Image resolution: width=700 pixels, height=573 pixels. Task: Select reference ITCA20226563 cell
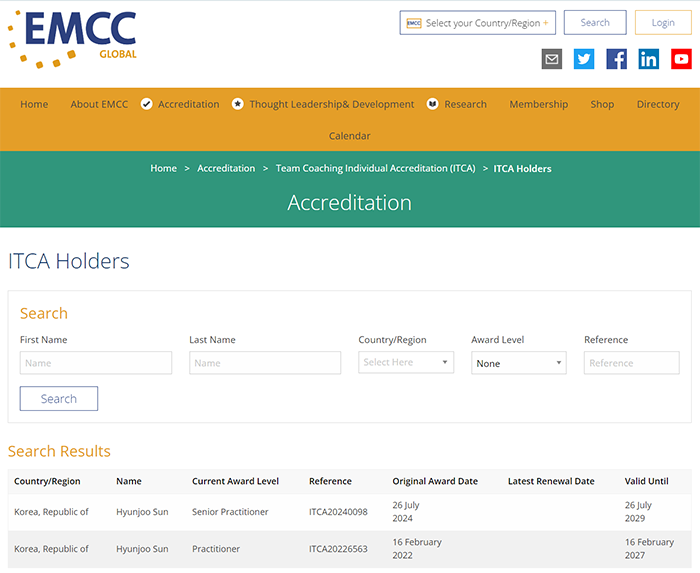pyautogui.click(x=338, y=549)
